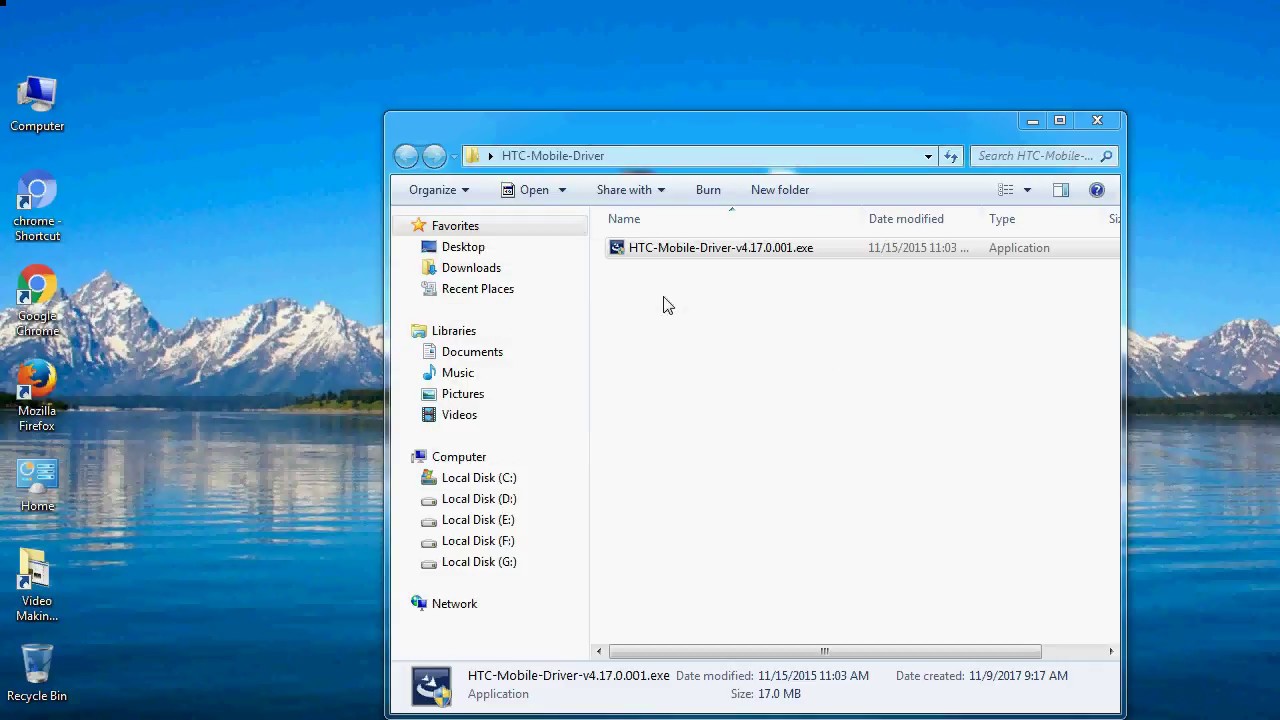The width and height of the screenshot is (1280, 720).
Task: Open Local Disk (D:)
Action: tap(479, 499)
